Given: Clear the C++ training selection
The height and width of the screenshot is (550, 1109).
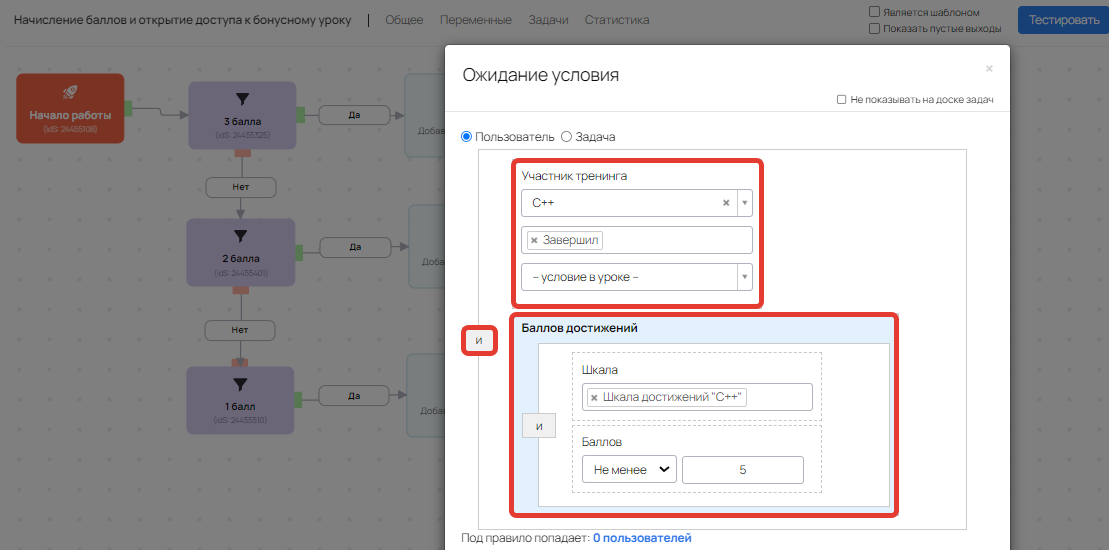Looking at the screenshot, I should (x=726, y=203).
